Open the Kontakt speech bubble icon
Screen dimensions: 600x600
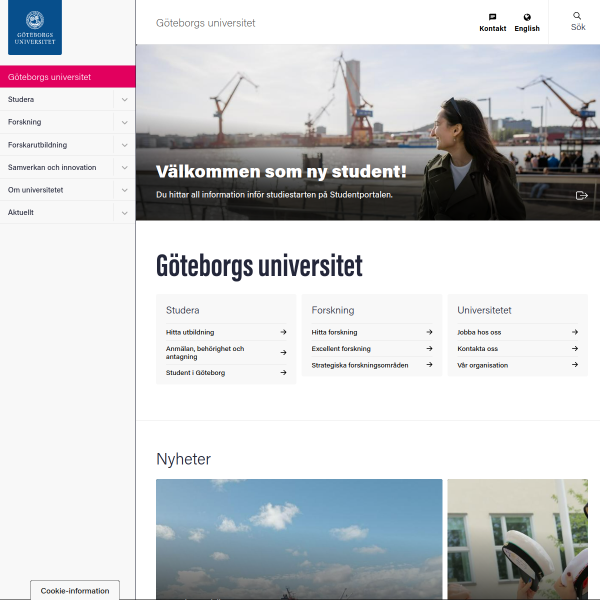(492, 17)
